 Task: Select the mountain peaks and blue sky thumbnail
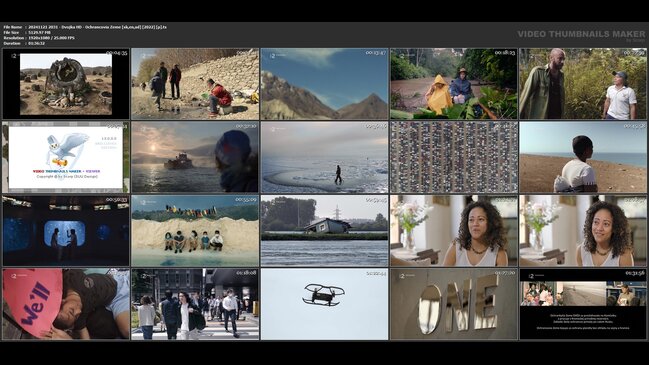[324, 84]
